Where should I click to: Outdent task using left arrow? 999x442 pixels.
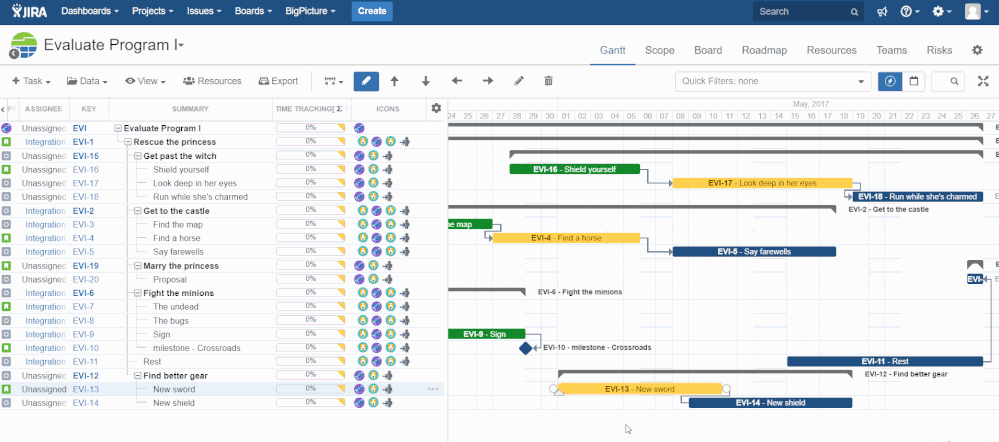tap(457, 81)
